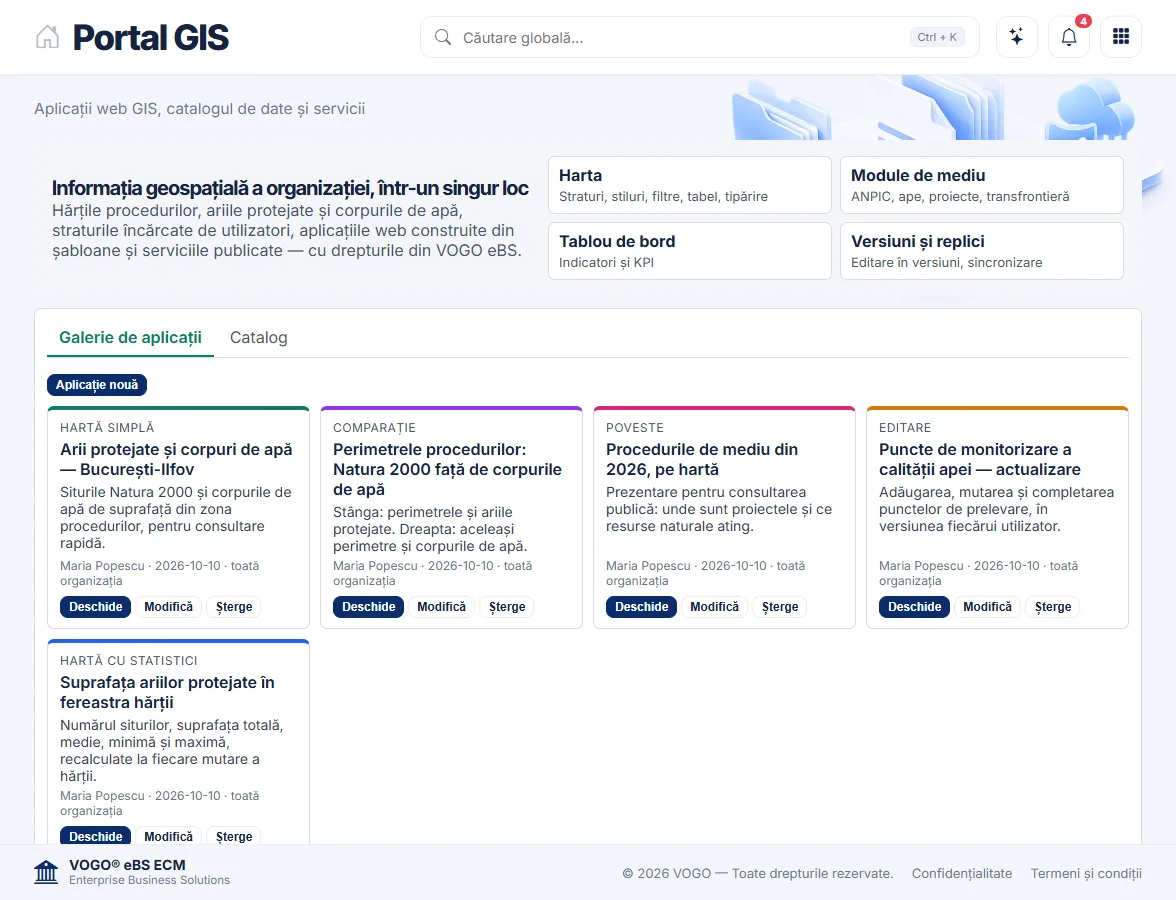Create an app with Aplicație nouă

pos(97,385)
